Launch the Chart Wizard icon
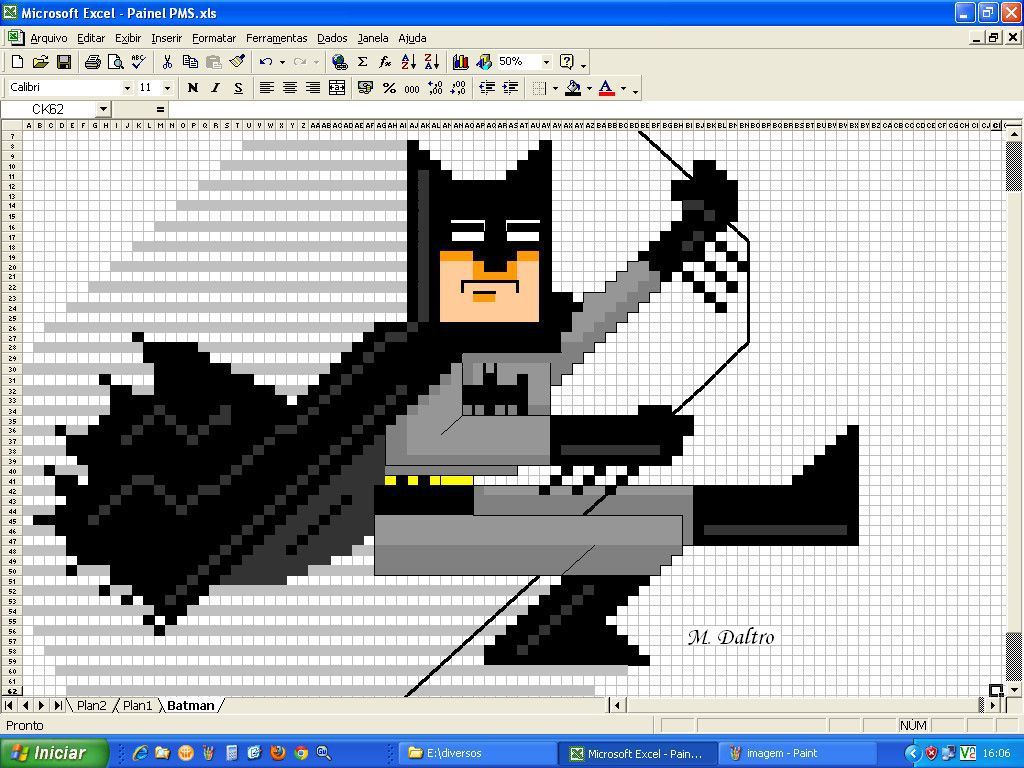Viewport: 1024px width, 768px height. [460, 62]
